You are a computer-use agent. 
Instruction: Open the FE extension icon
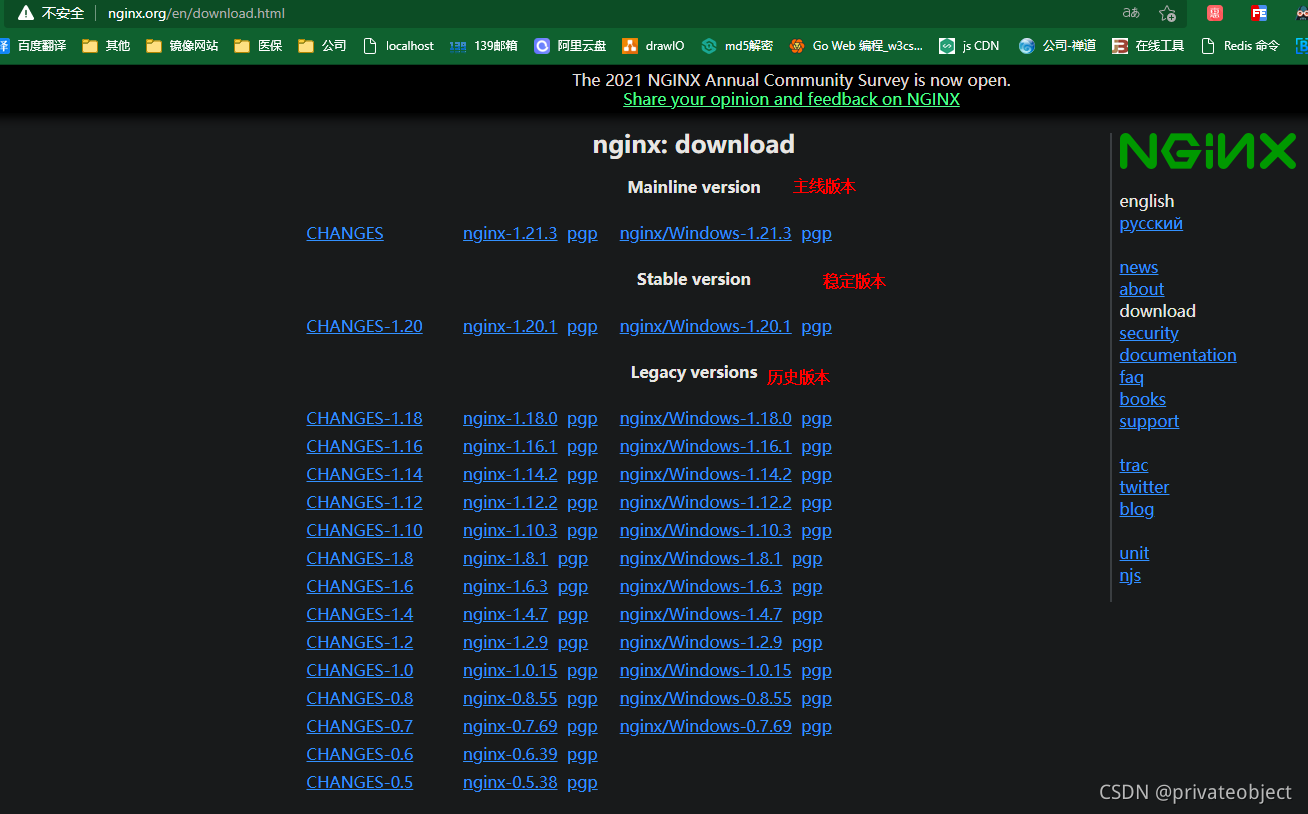click(x=1259, y=13)
